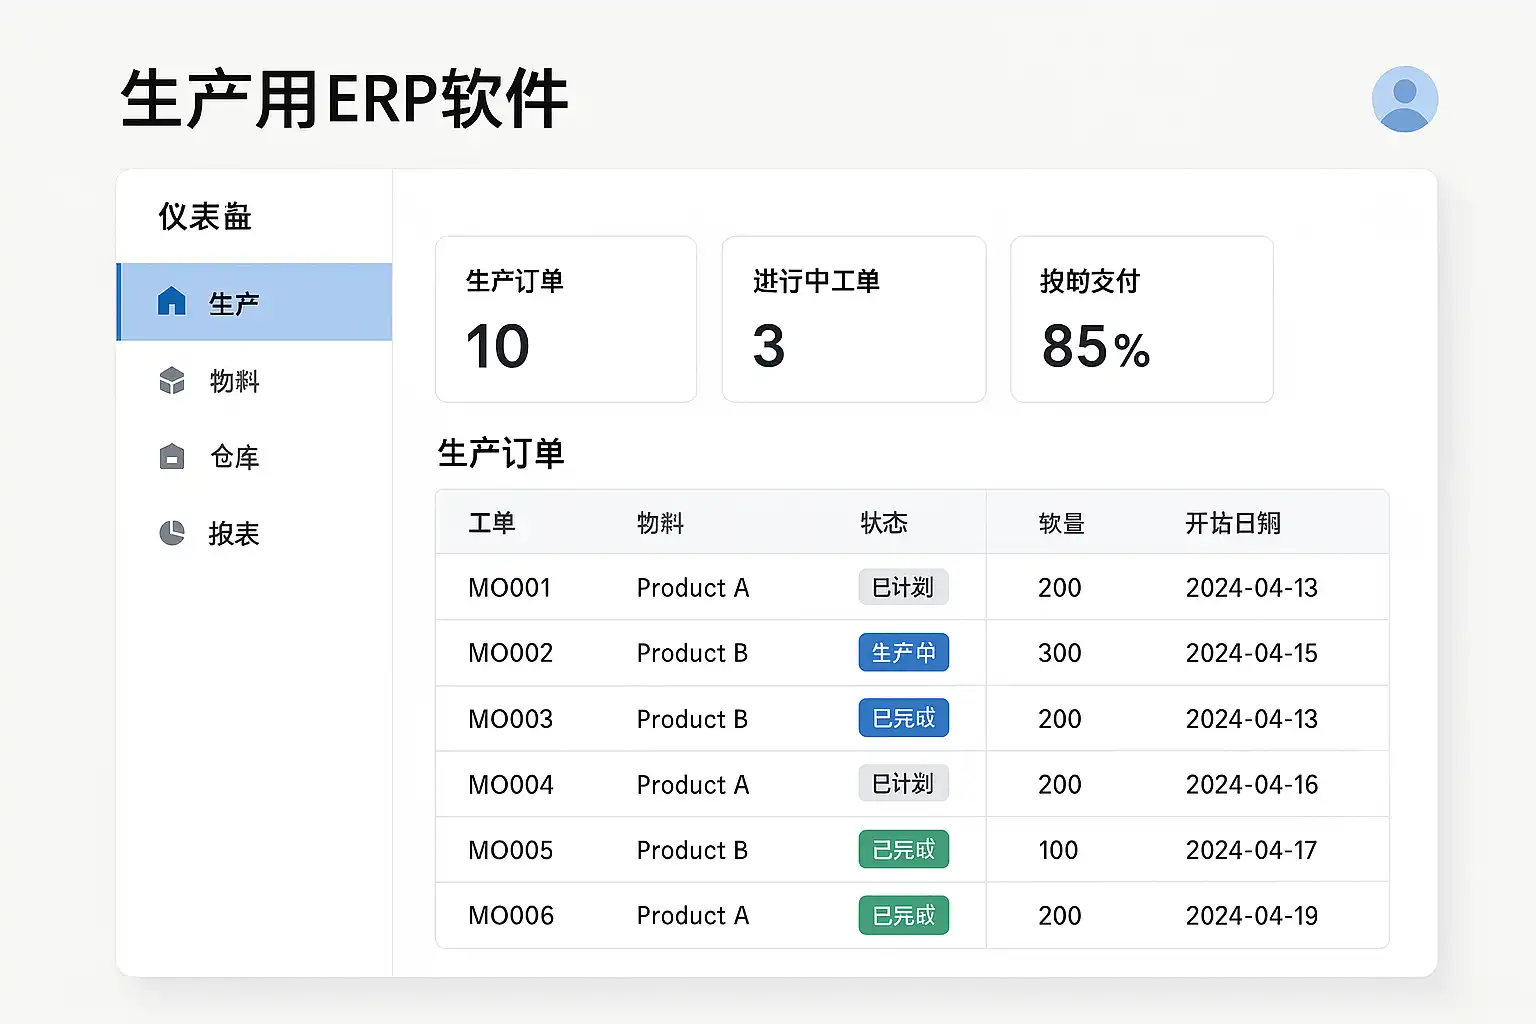Select the 生产 label in sidebar
The height and width of the screenshot is (1024, 1536).
tap(234, 303)
